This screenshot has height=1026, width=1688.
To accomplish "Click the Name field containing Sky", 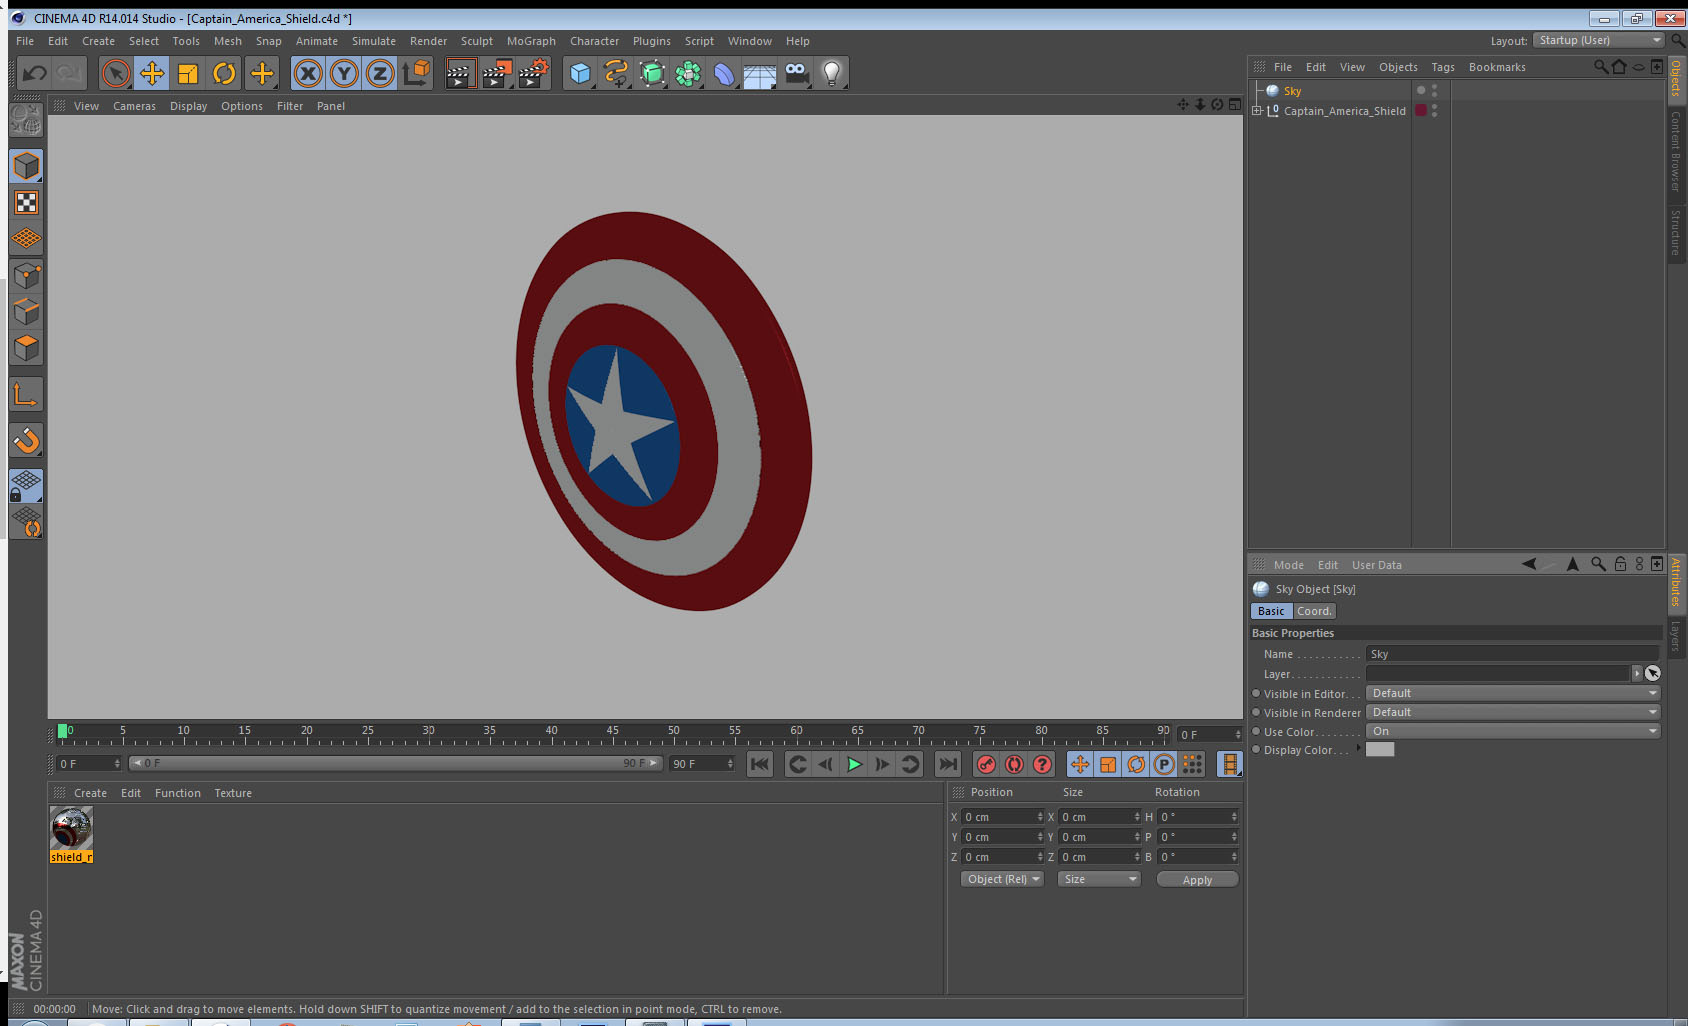I will click(1512, 654).
